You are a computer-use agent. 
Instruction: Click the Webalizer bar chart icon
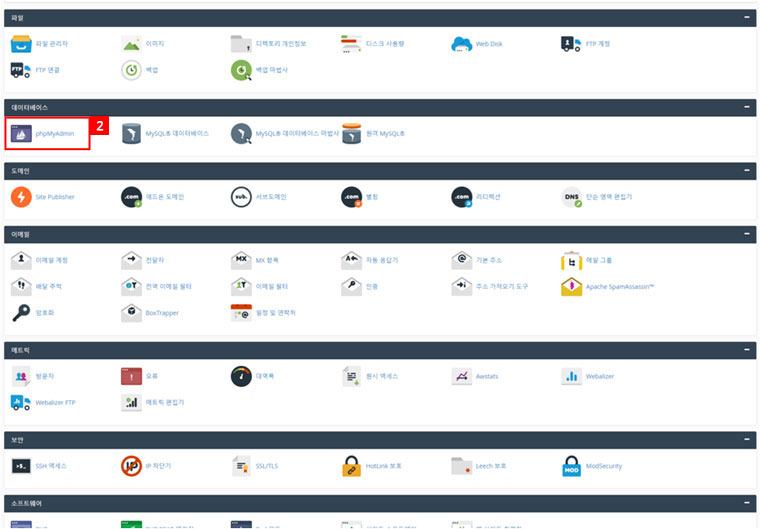point(571,377)
